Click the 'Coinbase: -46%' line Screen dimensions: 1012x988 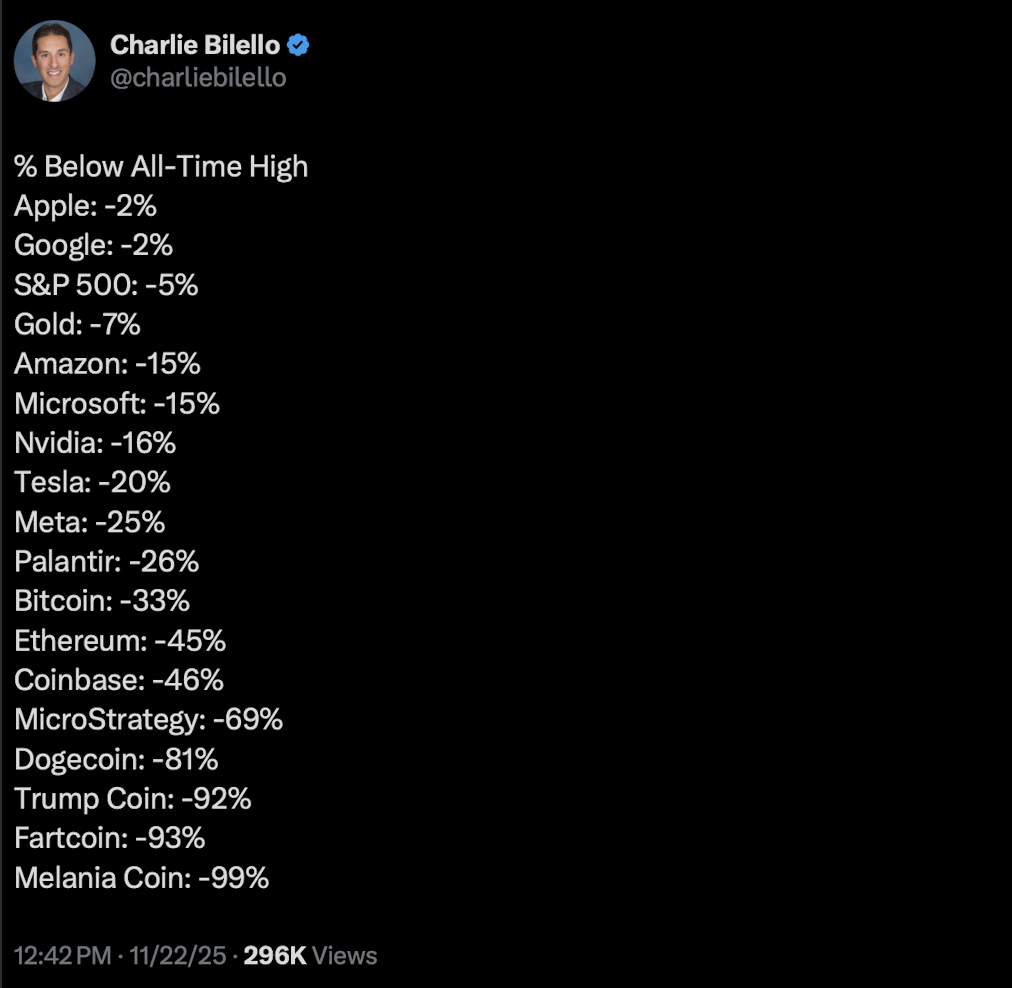[x=119, y=680]
